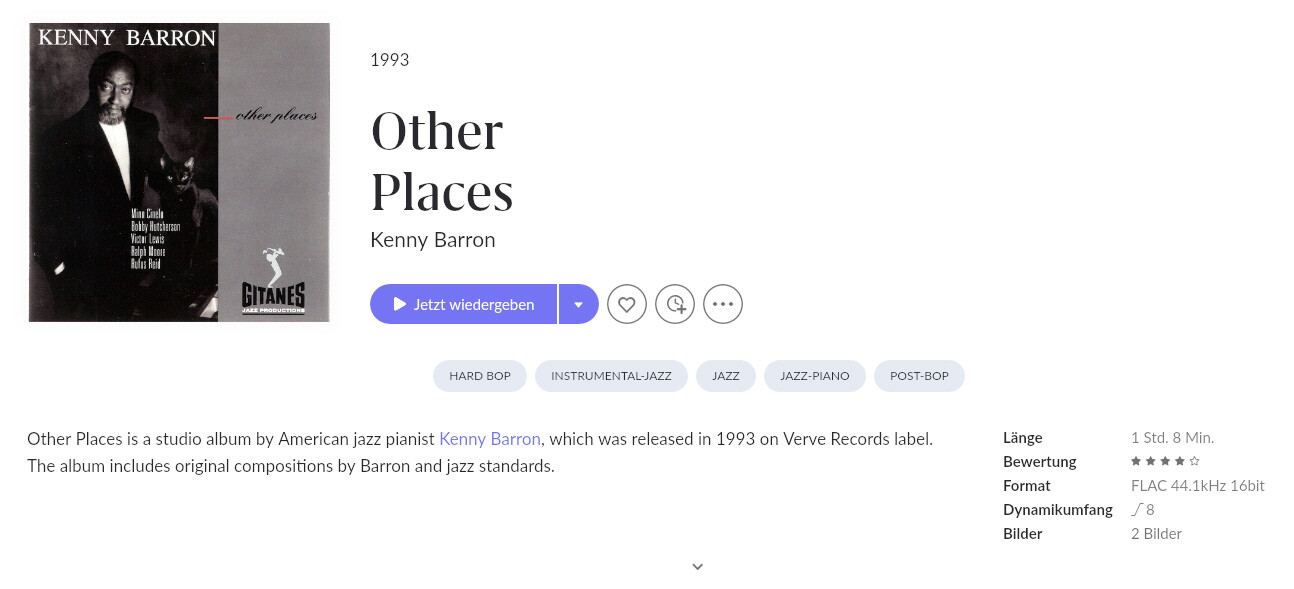Set rating to the fifth star
This screenshot has width=1294, height=589.
click(1194, 461)
